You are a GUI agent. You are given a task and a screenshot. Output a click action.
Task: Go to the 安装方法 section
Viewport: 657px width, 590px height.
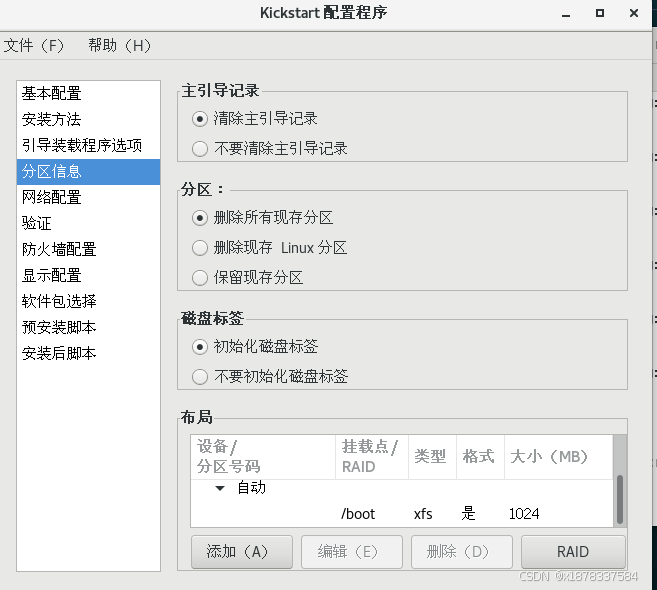click(x=88, y=119)
